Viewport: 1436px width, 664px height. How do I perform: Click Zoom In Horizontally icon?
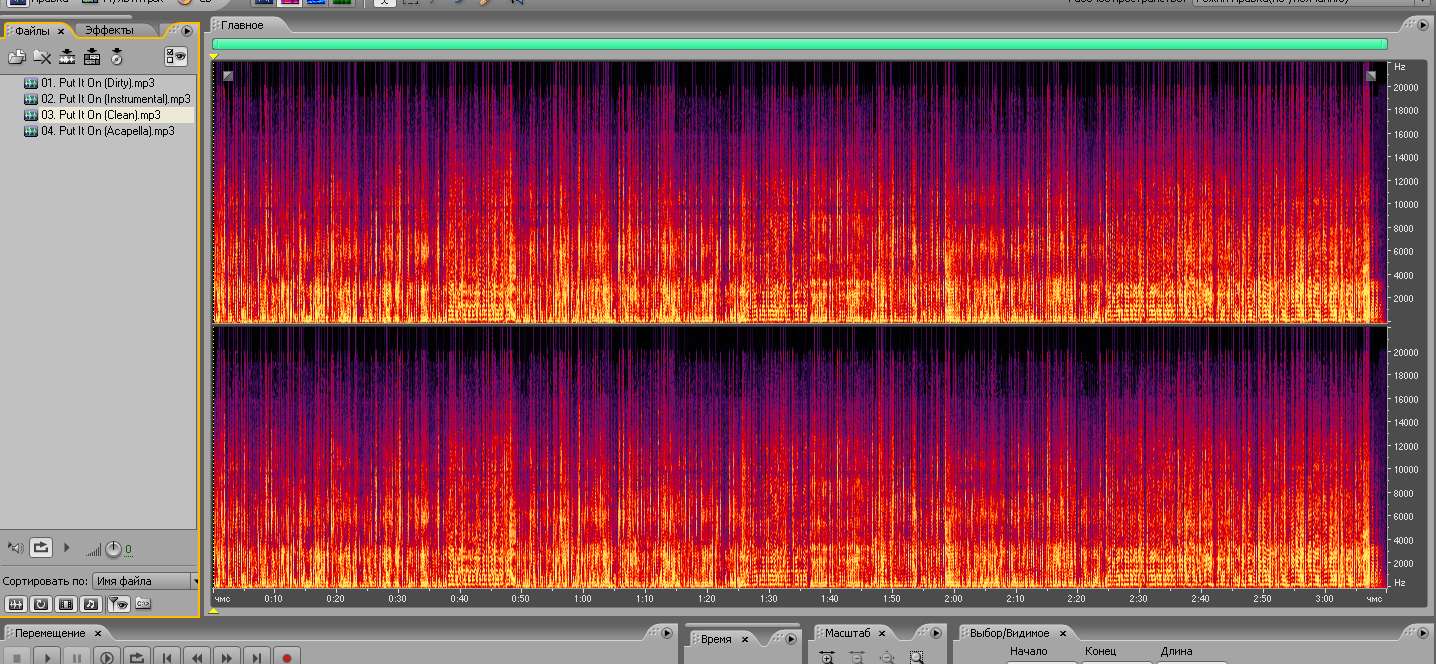coord(827,658)
